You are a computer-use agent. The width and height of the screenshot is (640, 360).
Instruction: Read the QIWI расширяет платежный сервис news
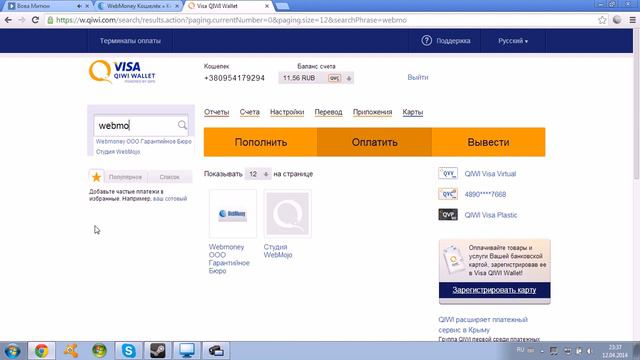483,324
